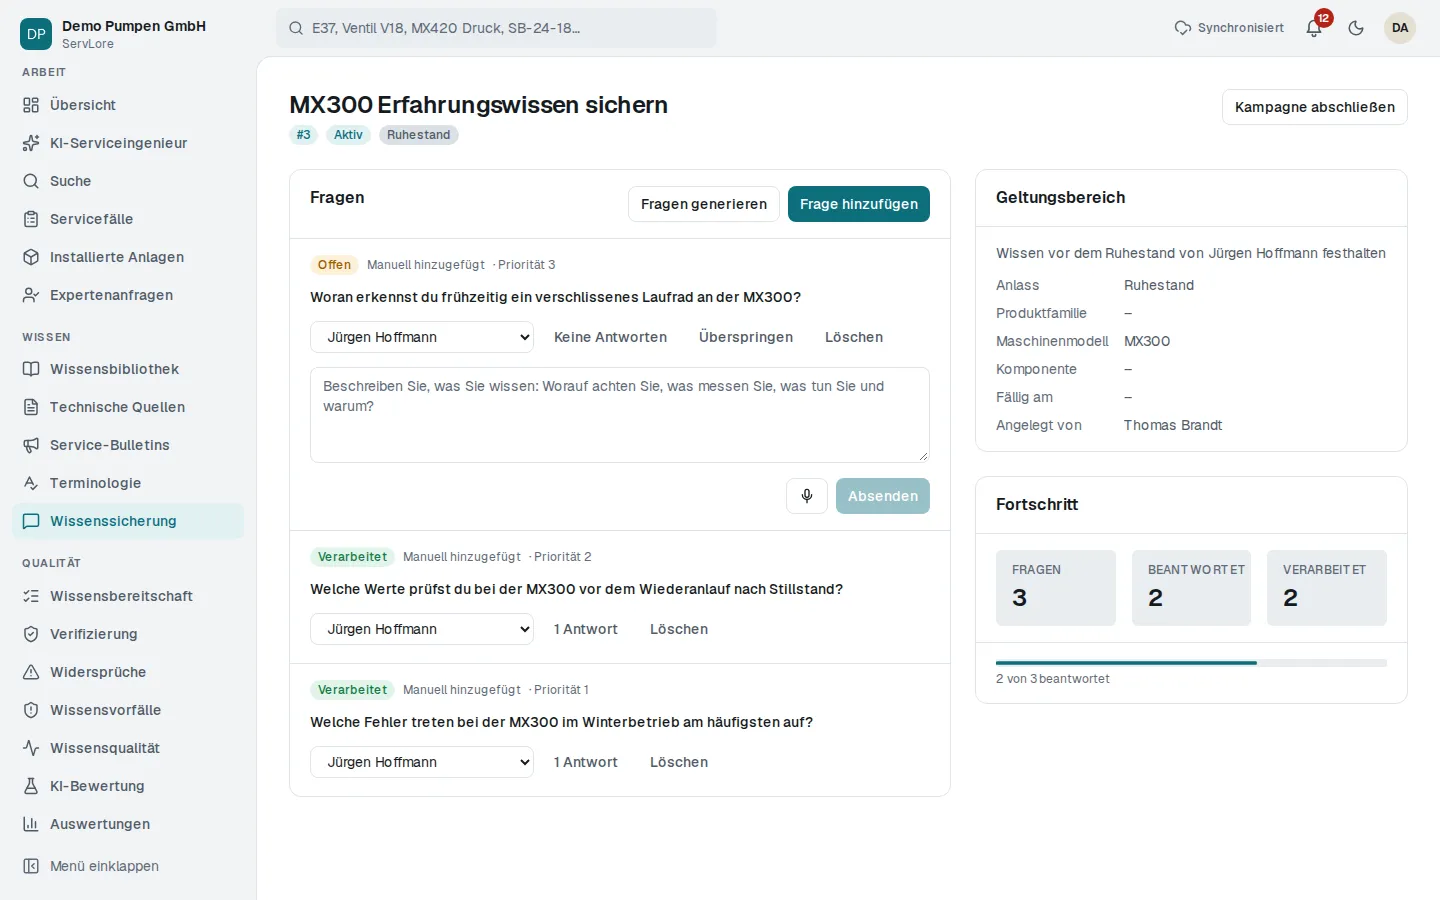Click the DP company logo
Image resolution: width=1440 pixels, height=900 pixels.
36,34
